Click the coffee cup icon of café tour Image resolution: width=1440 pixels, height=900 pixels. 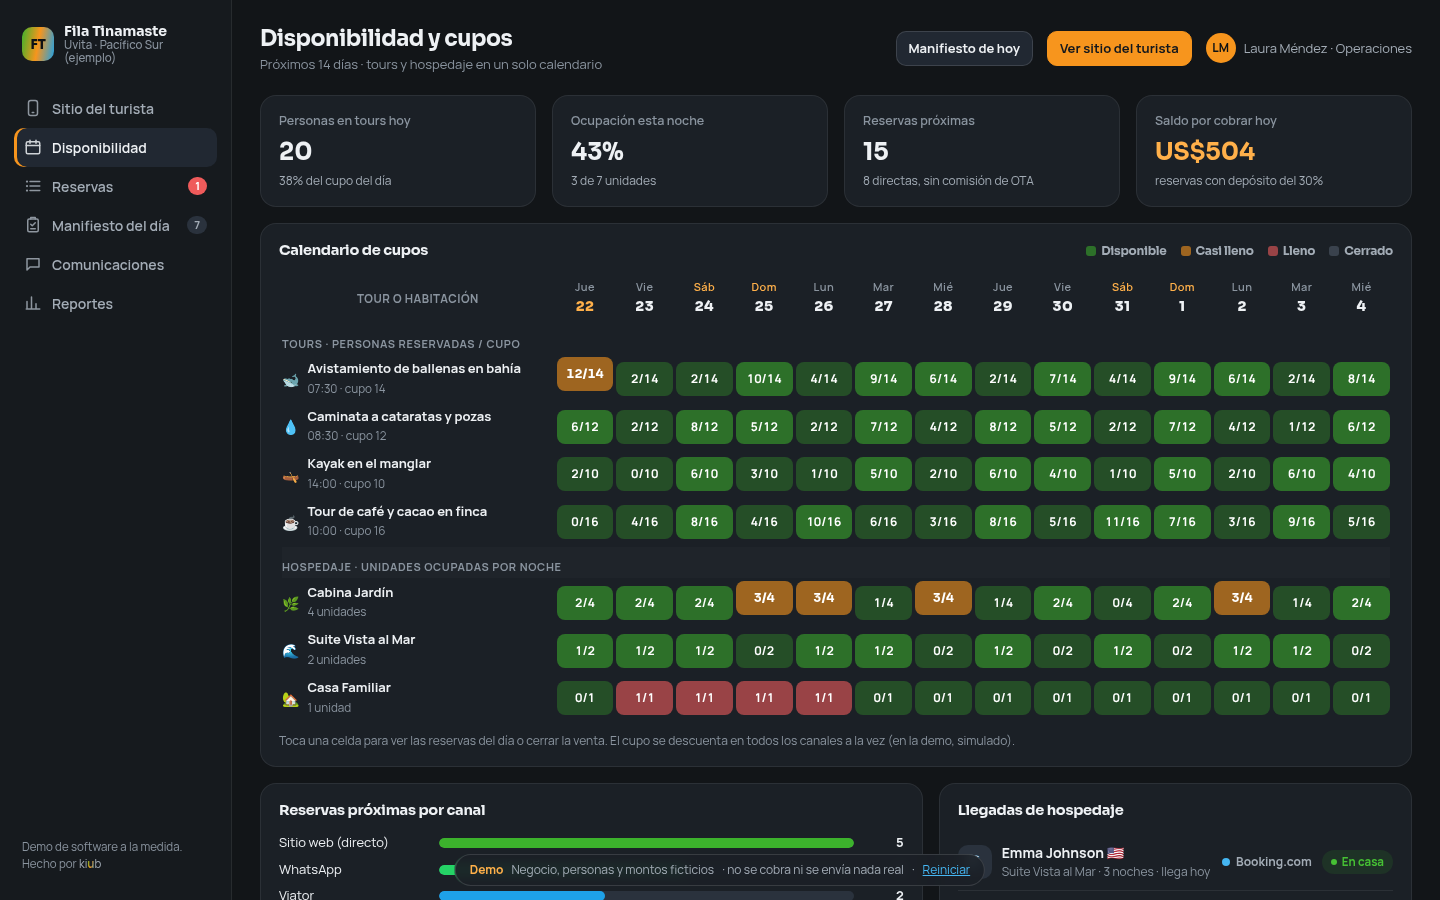[x=290, y=522]
